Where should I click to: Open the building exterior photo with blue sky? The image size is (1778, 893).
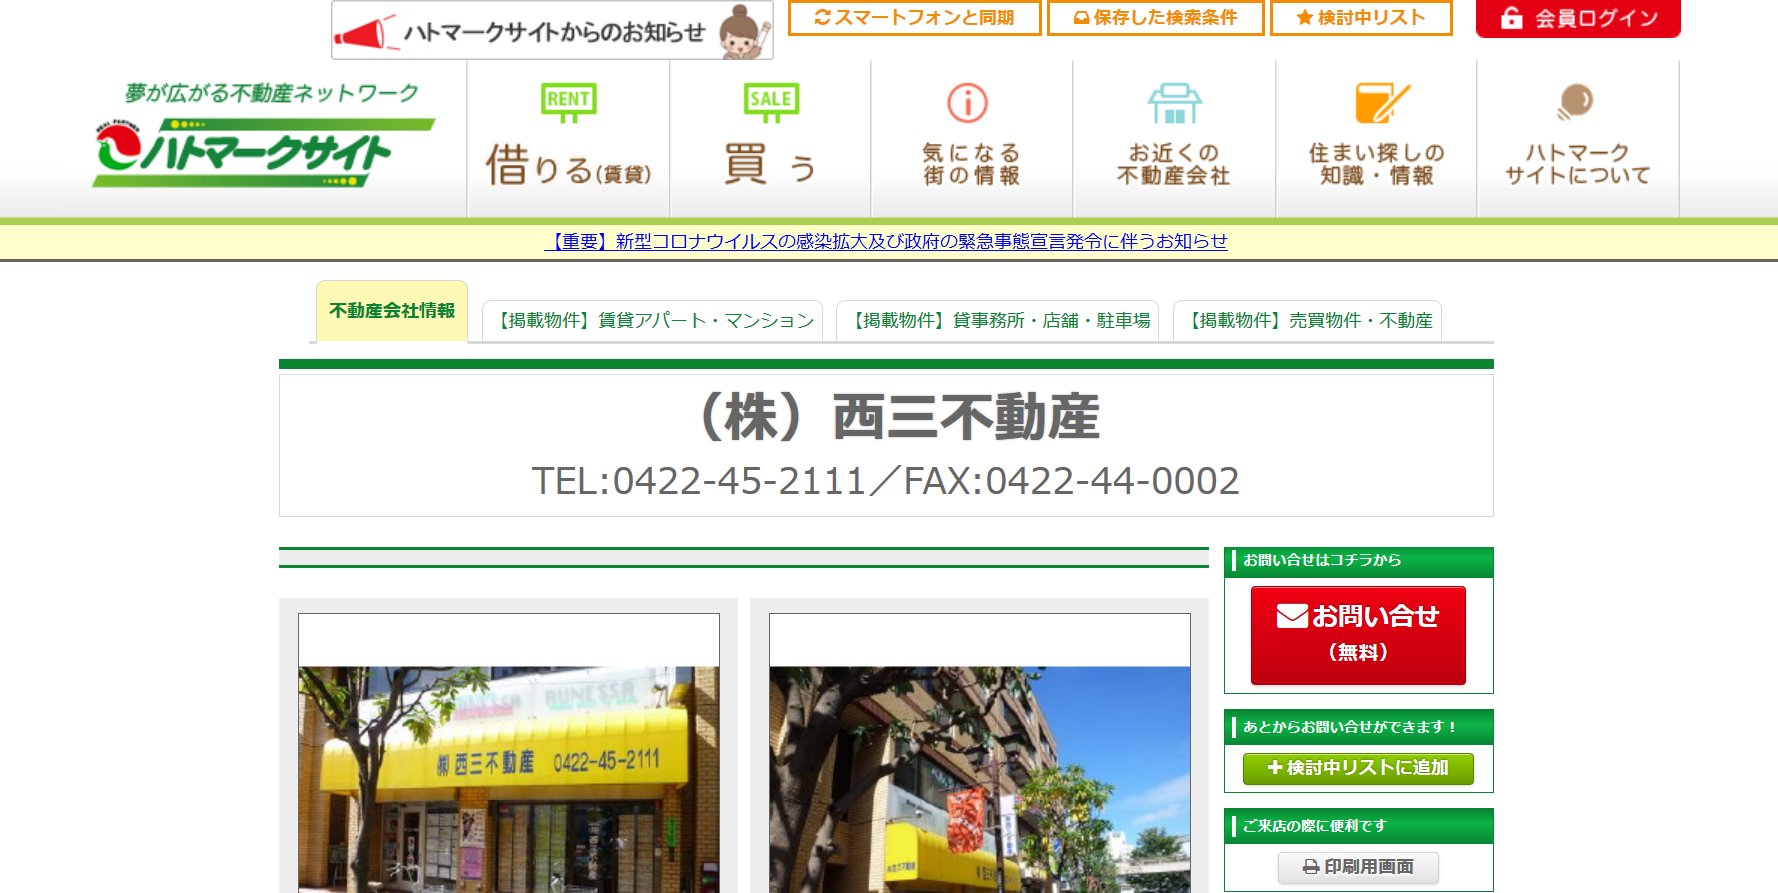[980, 753]
